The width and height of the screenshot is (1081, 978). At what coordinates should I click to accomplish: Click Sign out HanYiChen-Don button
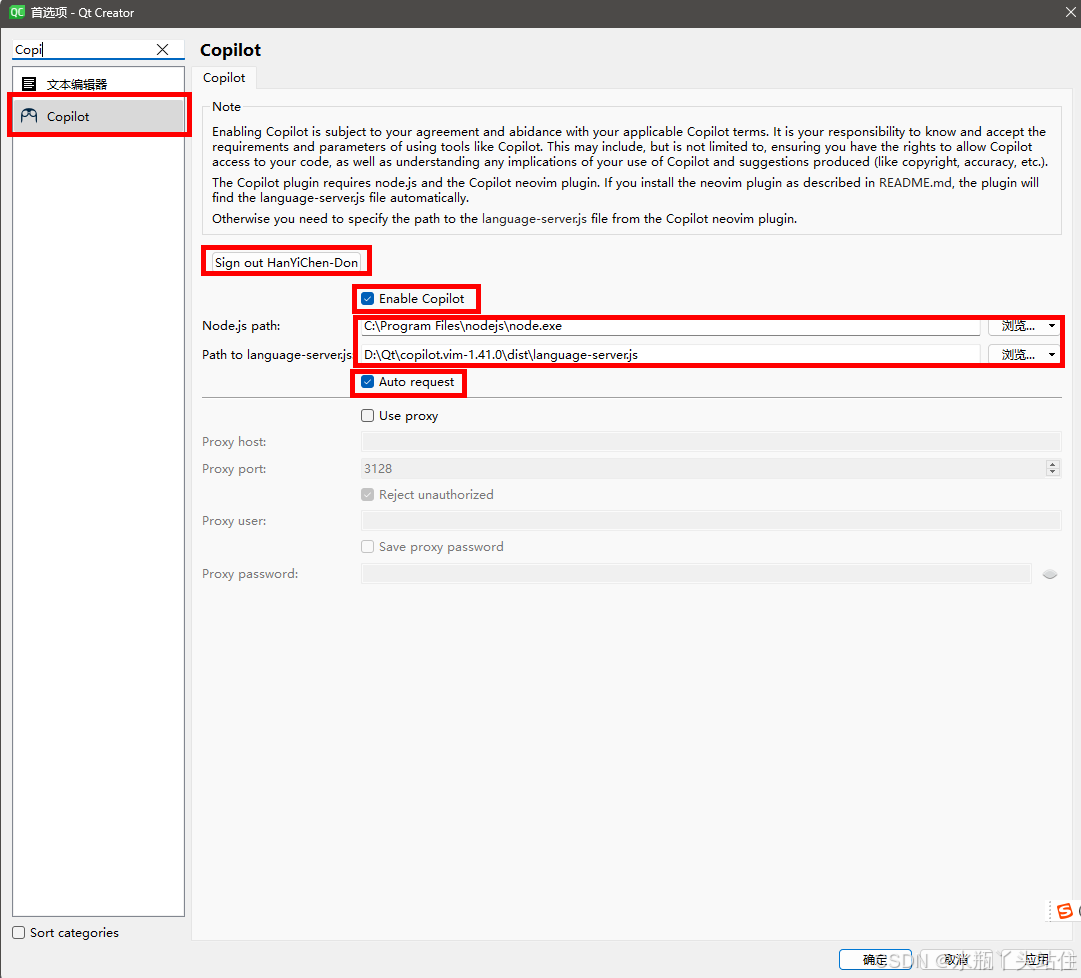(286, 263)
